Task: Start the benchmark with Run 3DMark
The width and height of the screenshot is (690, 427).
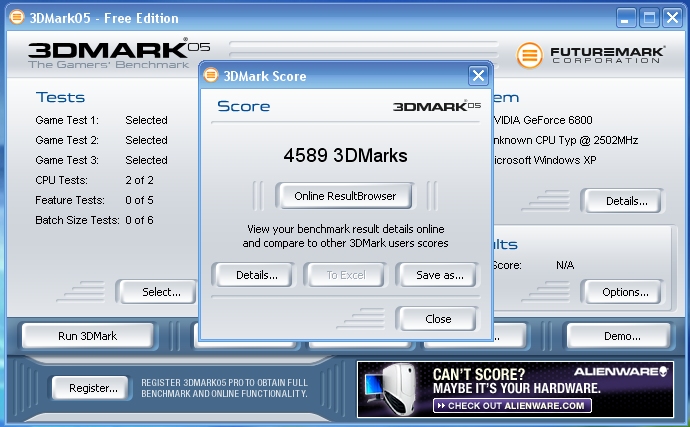Action: pos(88,336)
